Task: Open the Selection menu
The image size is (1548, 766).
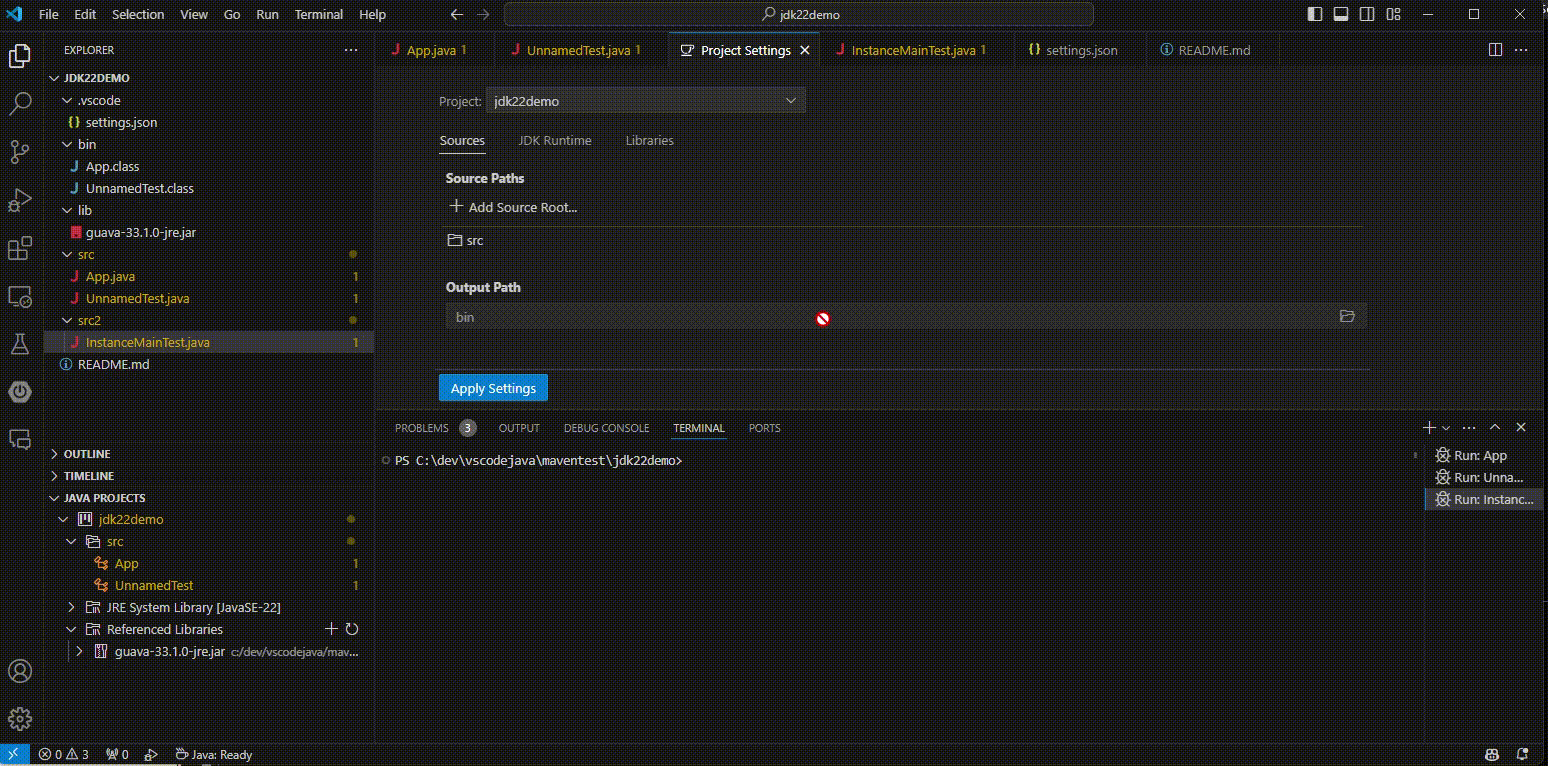Action: click(x=138, y=15)
